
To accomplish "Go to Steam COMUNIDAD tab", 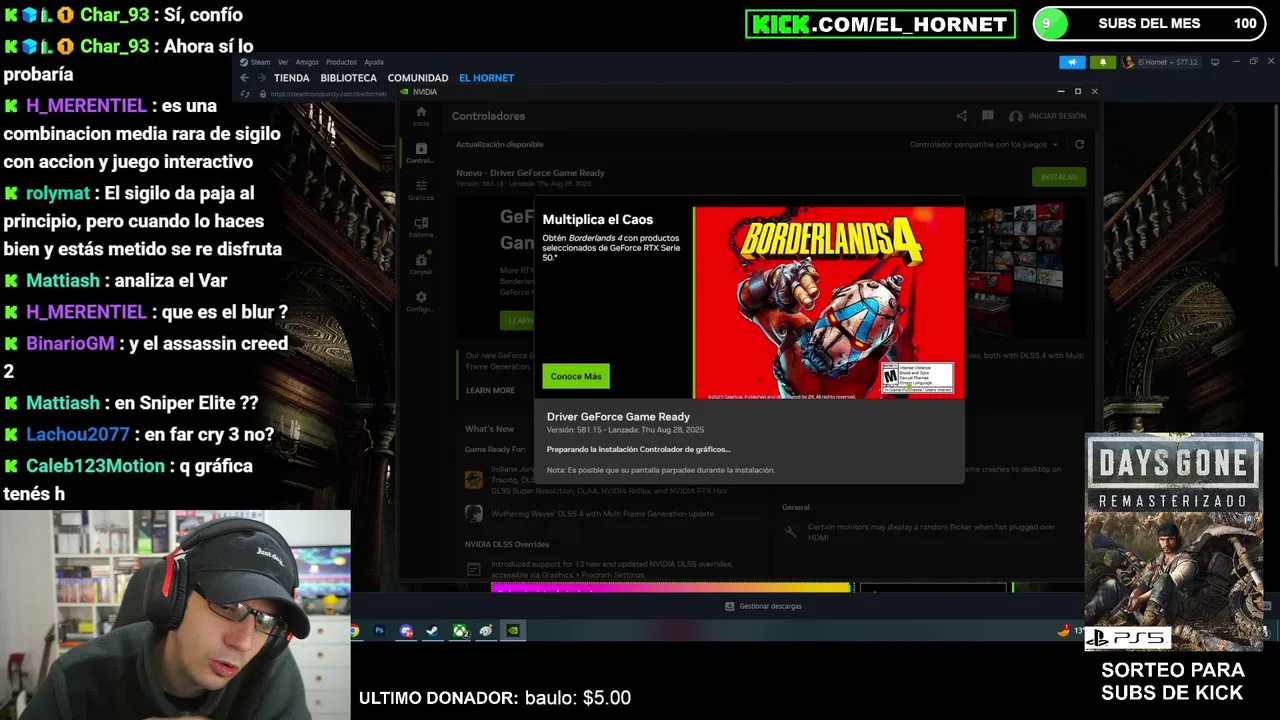I will pyautogui.click(x=418, y=78).
